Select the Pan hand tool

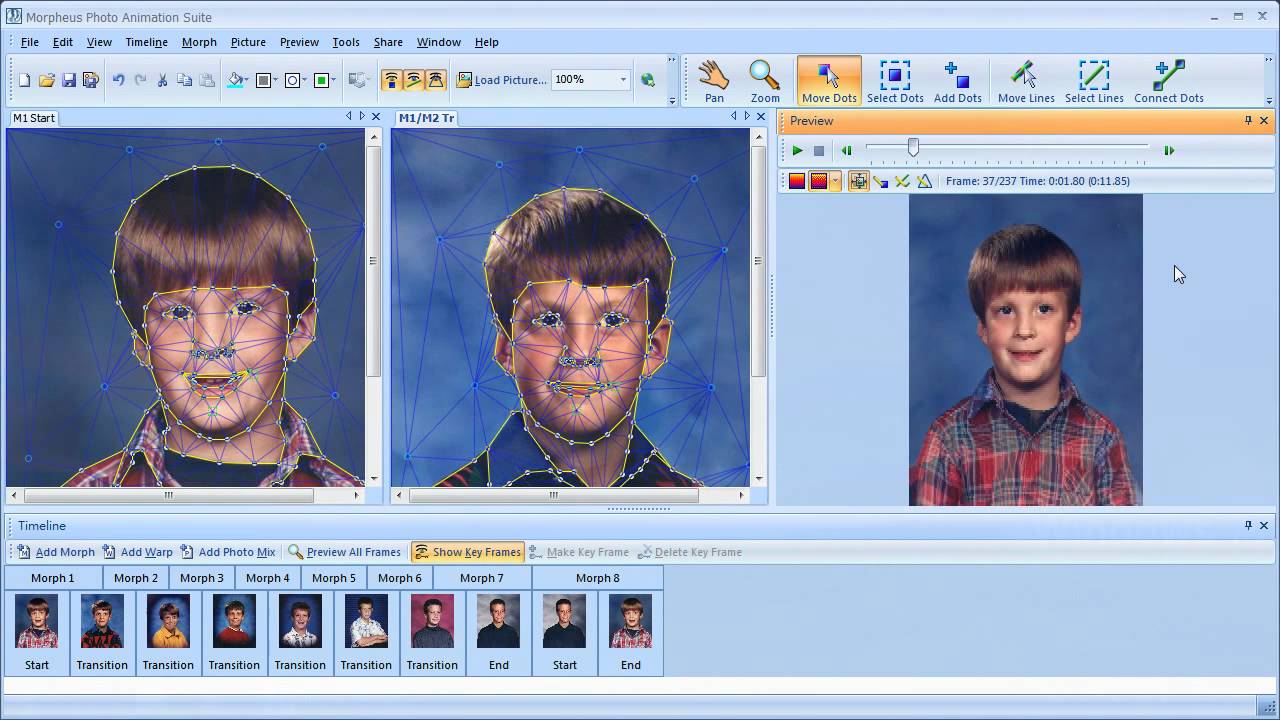[x=714, y=81]
